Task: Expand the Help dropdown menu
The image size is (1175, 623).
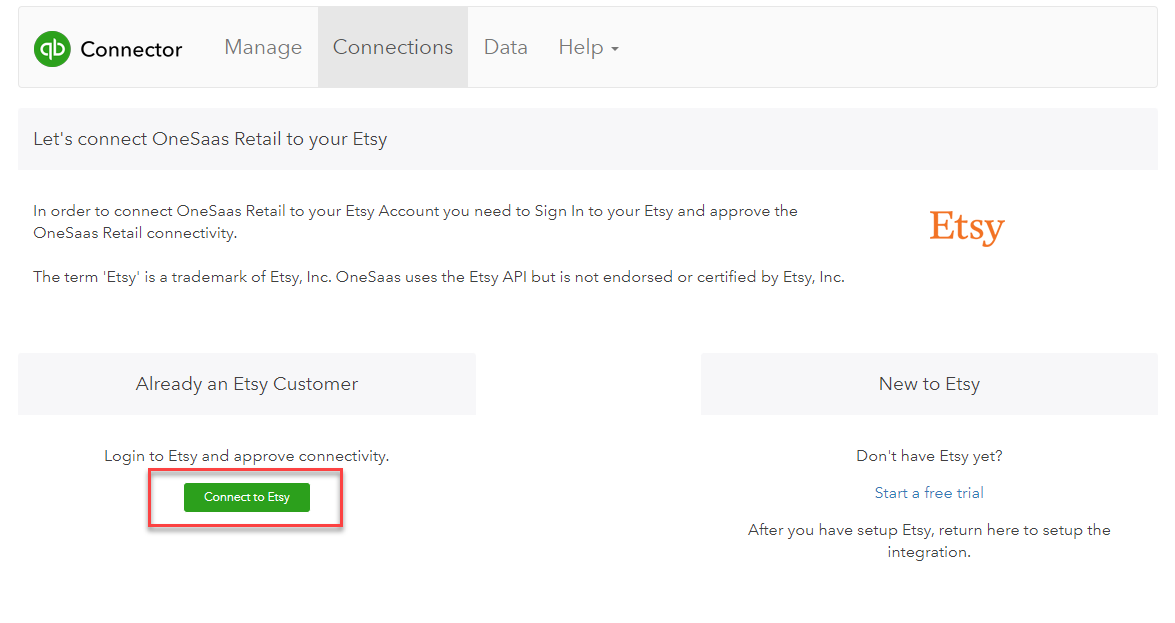Action: click(x=588, y=47)
